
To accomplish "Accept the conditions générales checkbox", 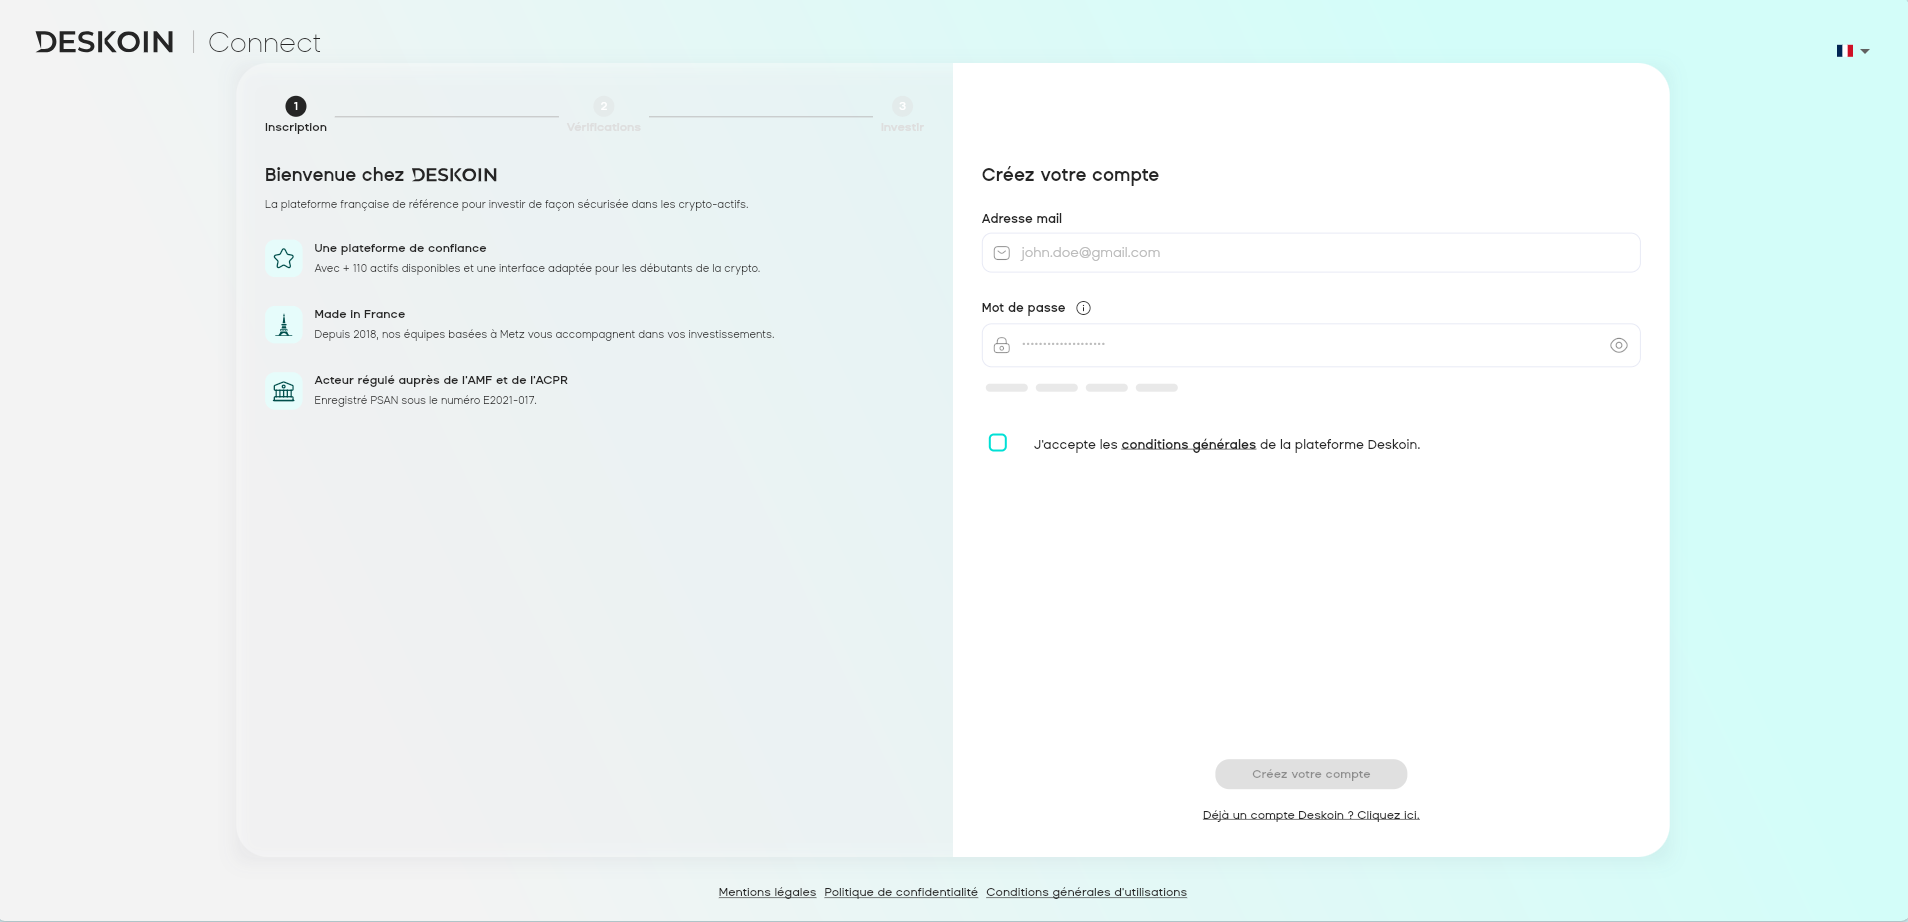I will [998, 443].
